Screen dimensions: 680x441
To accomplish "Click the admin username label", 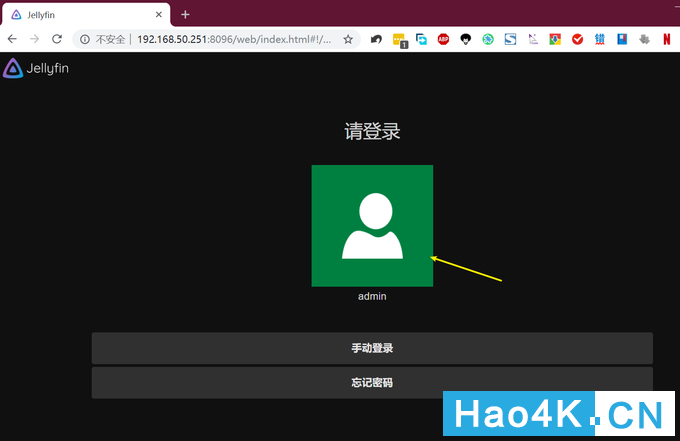I will [372, 296].
